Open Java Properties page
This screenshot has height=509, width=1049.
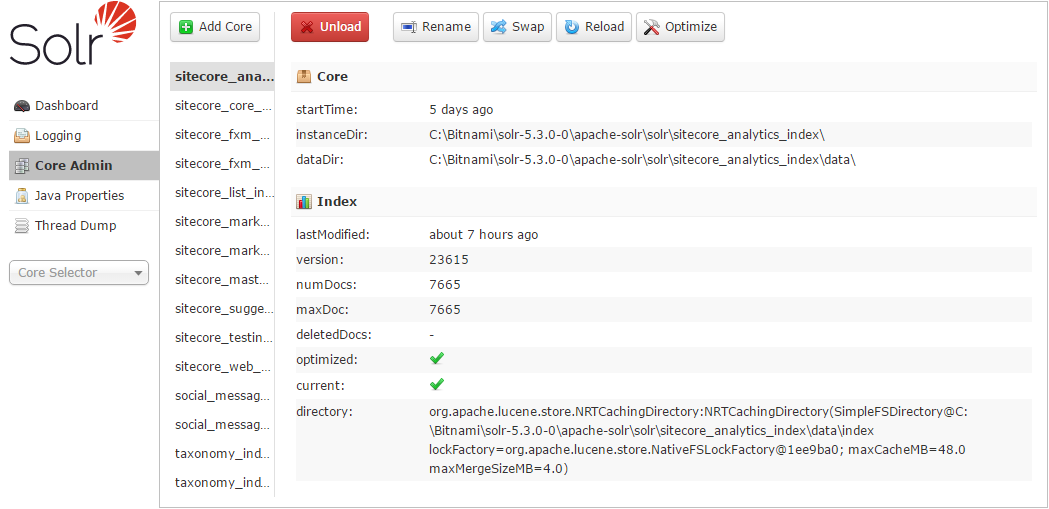point(84,195)
